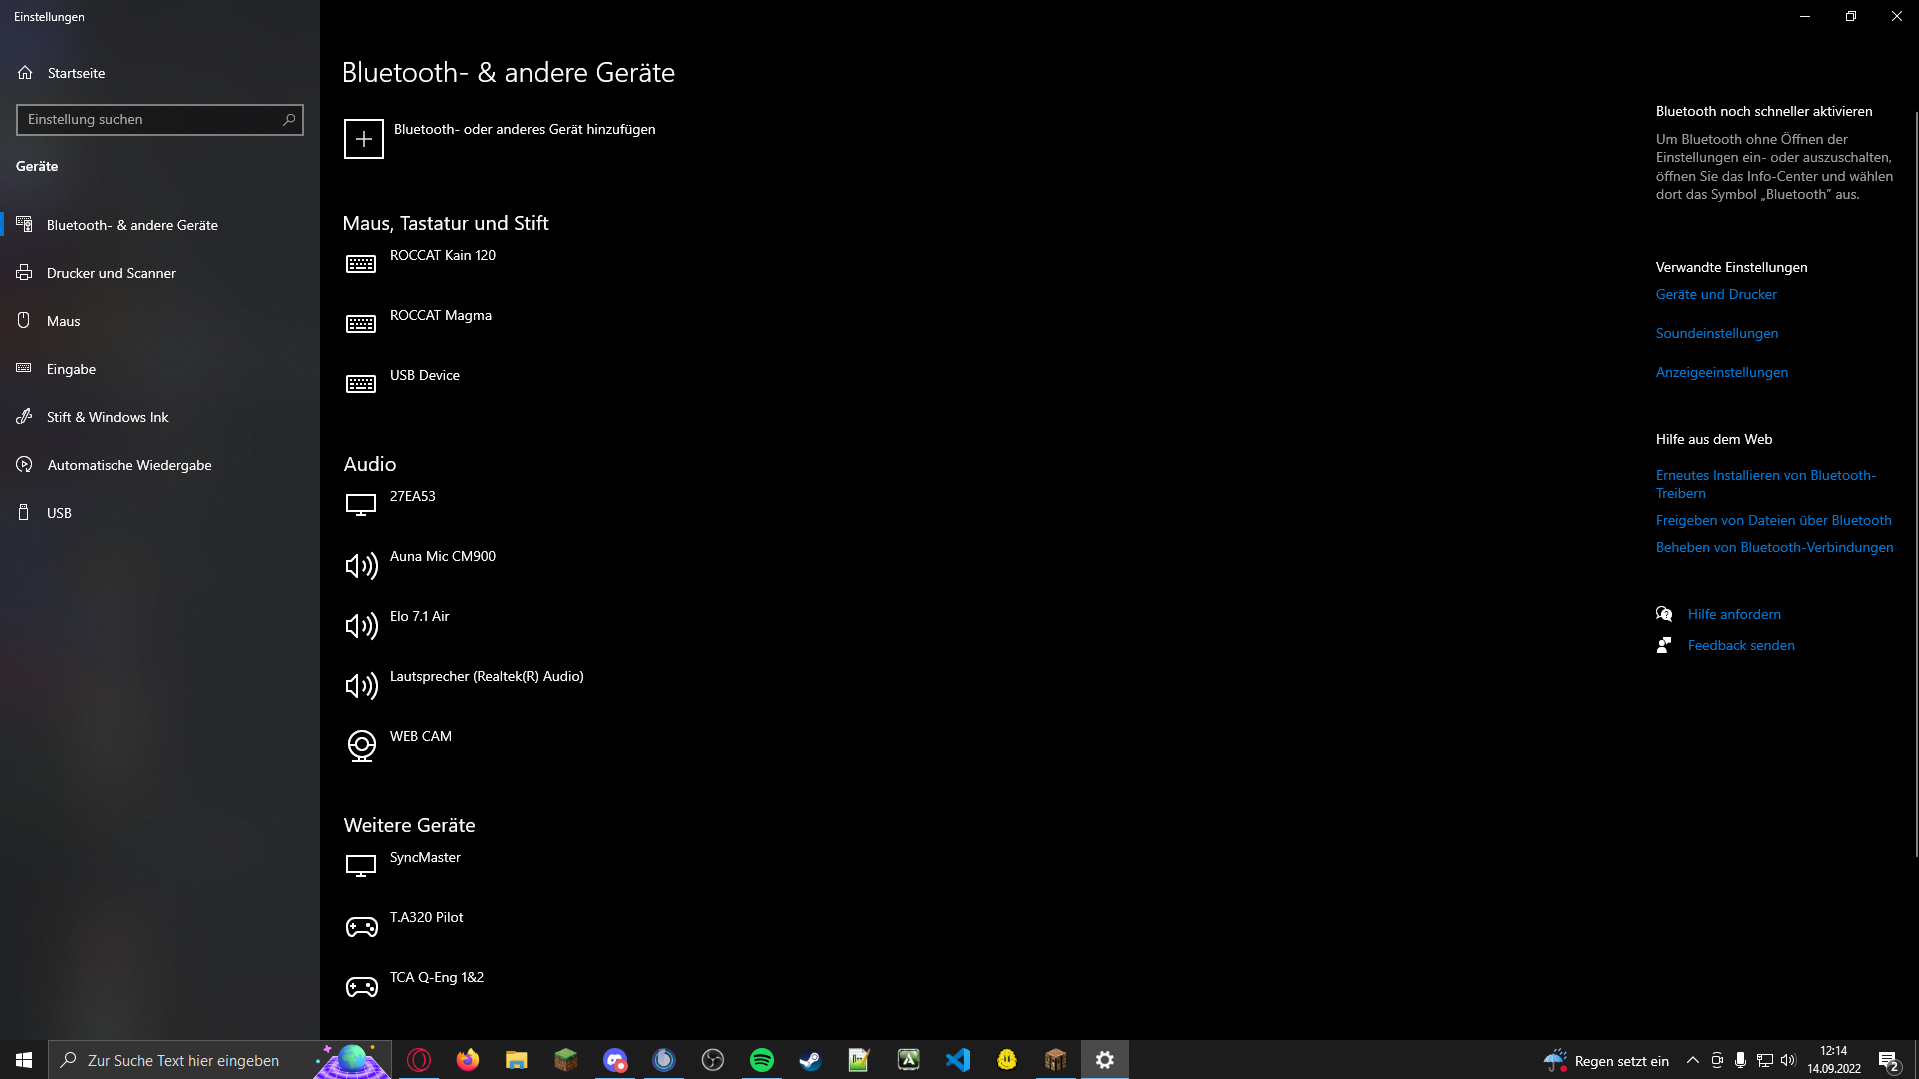
Task: Open the Maus settings section
Action: [x=160, y=321]
